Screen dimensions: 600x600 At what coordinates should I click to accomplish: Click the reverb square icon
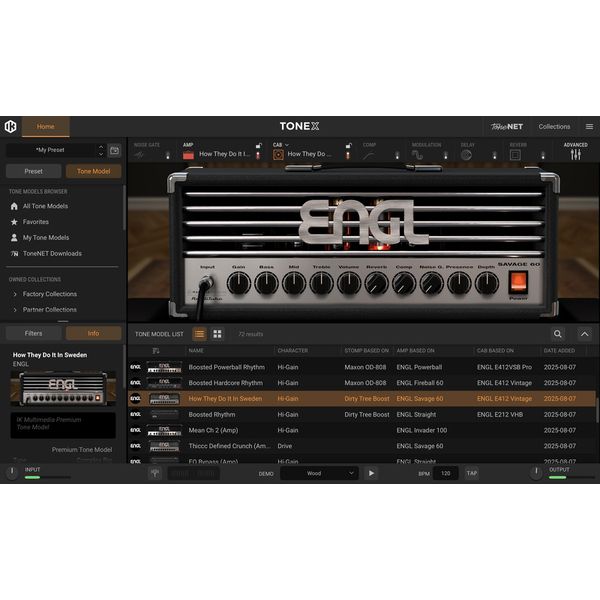(x=515, y=155)
